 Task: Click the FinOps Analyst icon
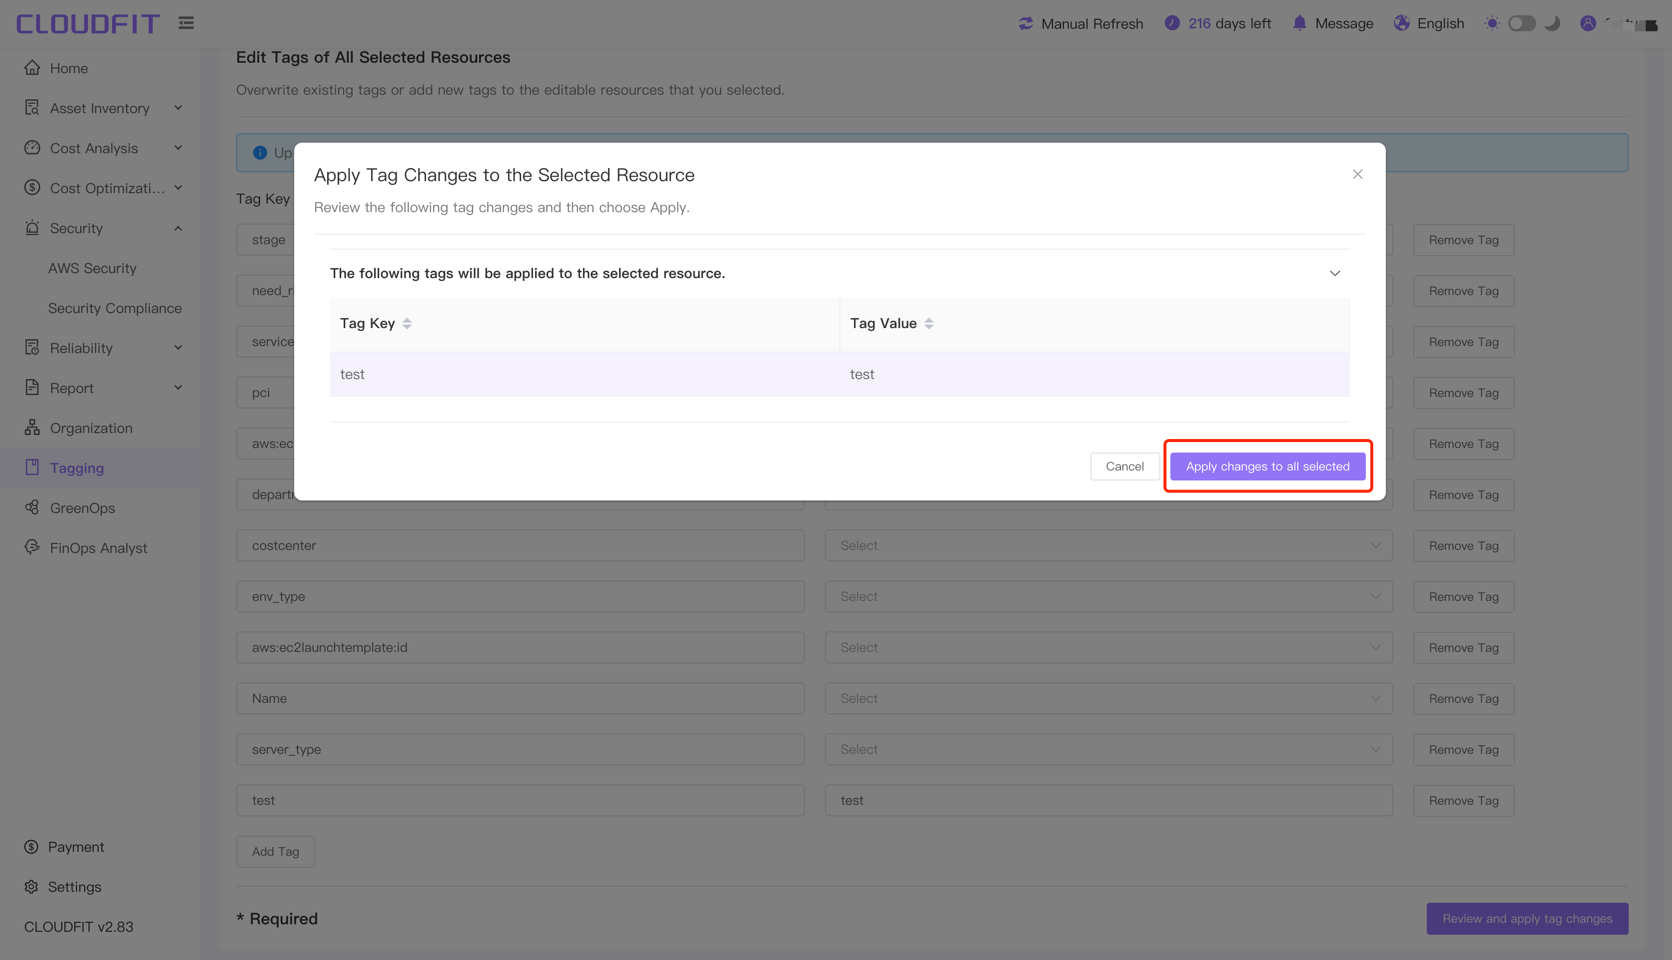click(32, 548)
